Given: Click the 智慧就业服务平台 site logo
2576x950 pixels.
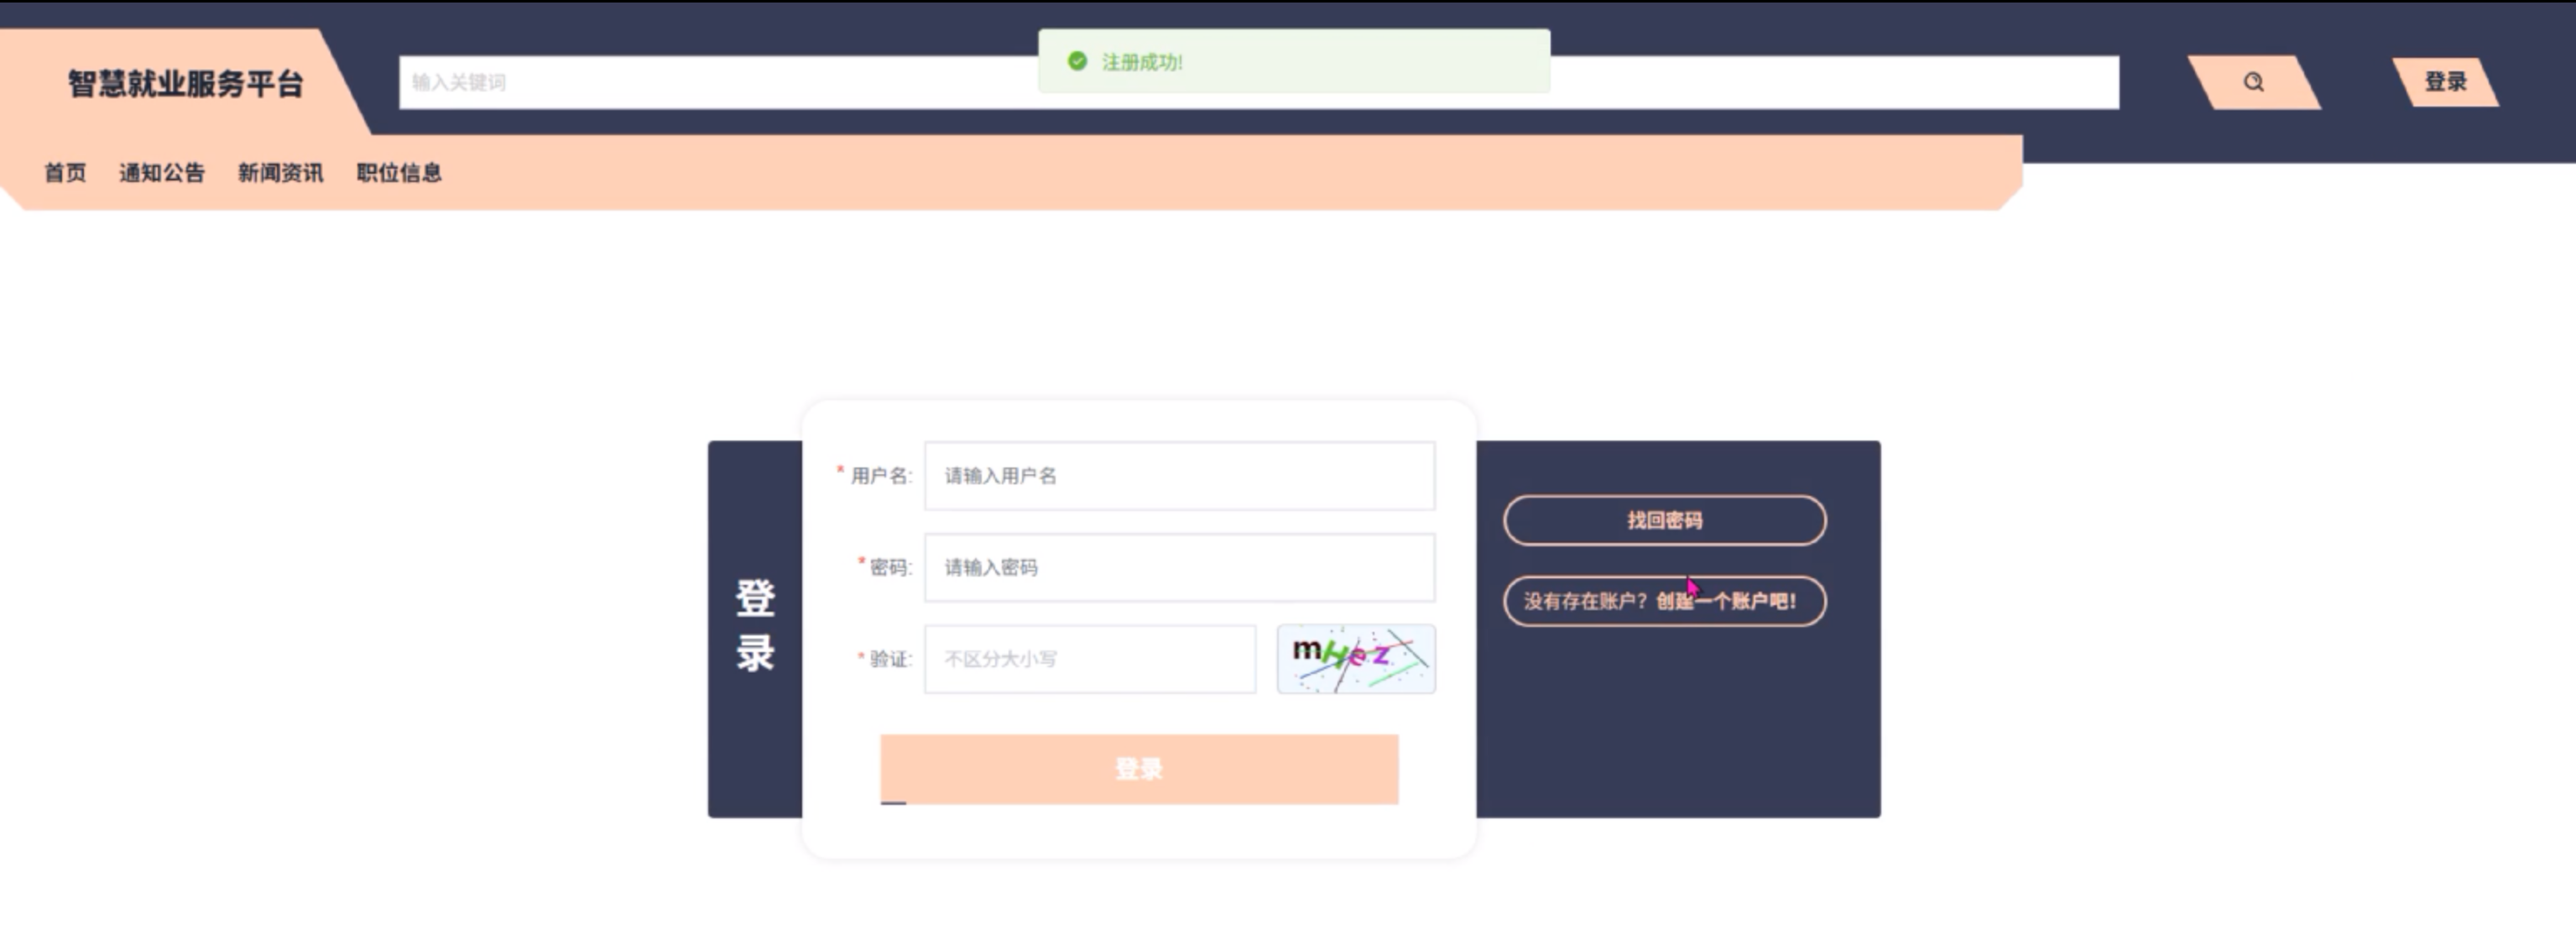Looking at the screenshot, I should coord(185,84).
